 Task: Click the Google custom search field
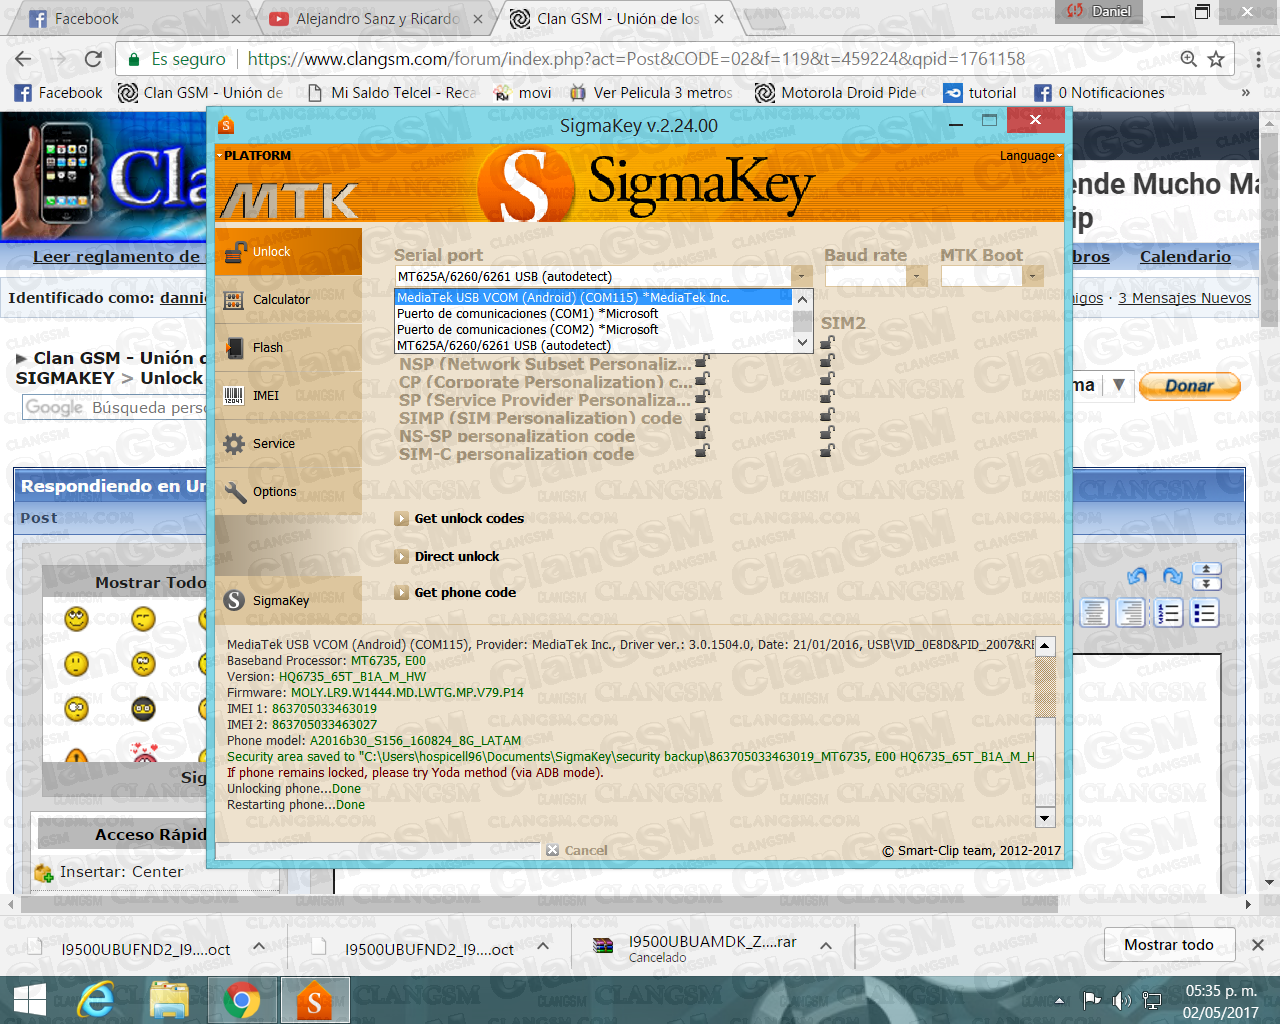[116, 408]
